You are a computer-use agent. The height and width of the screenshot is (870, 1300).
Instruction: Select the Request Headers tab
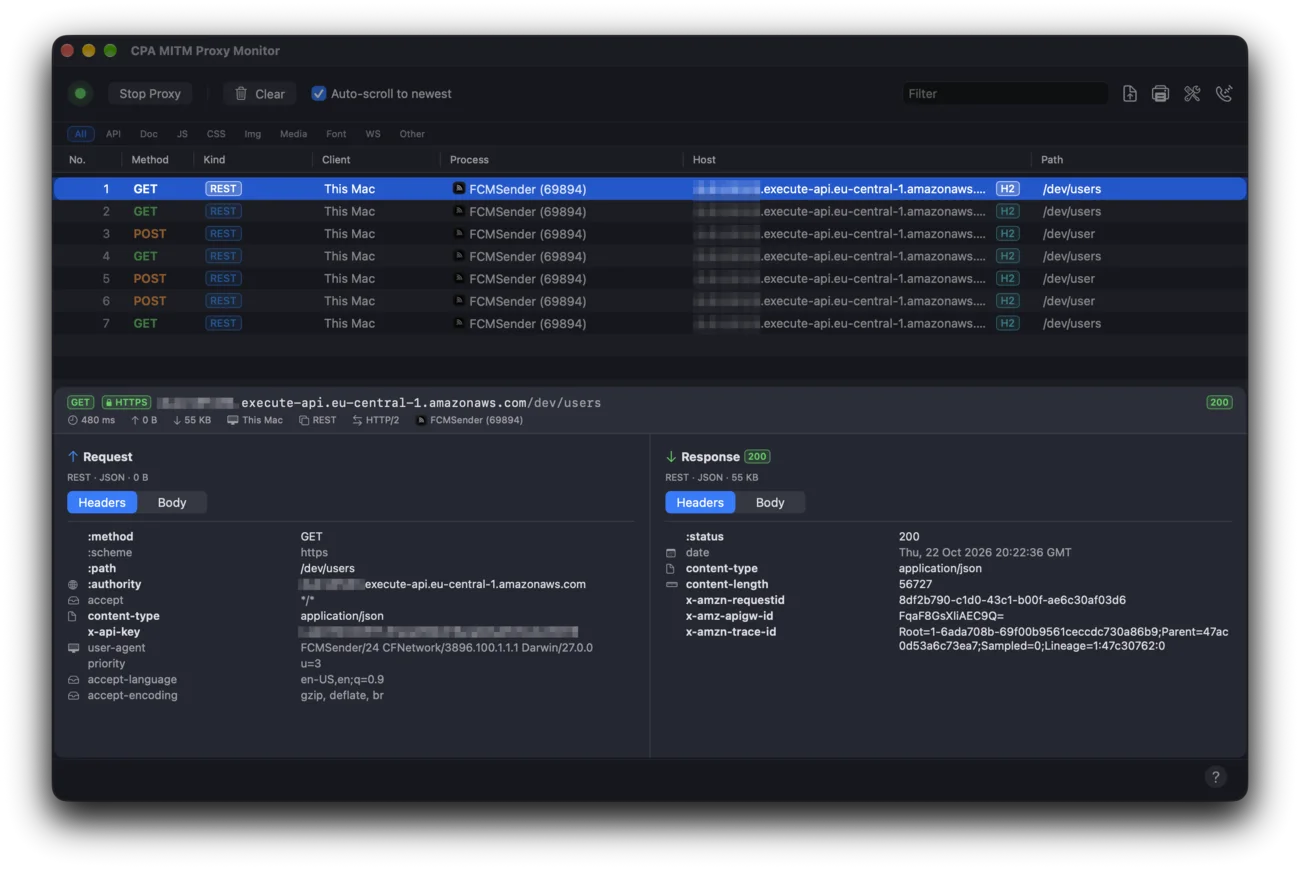click(x=102, y=503)
